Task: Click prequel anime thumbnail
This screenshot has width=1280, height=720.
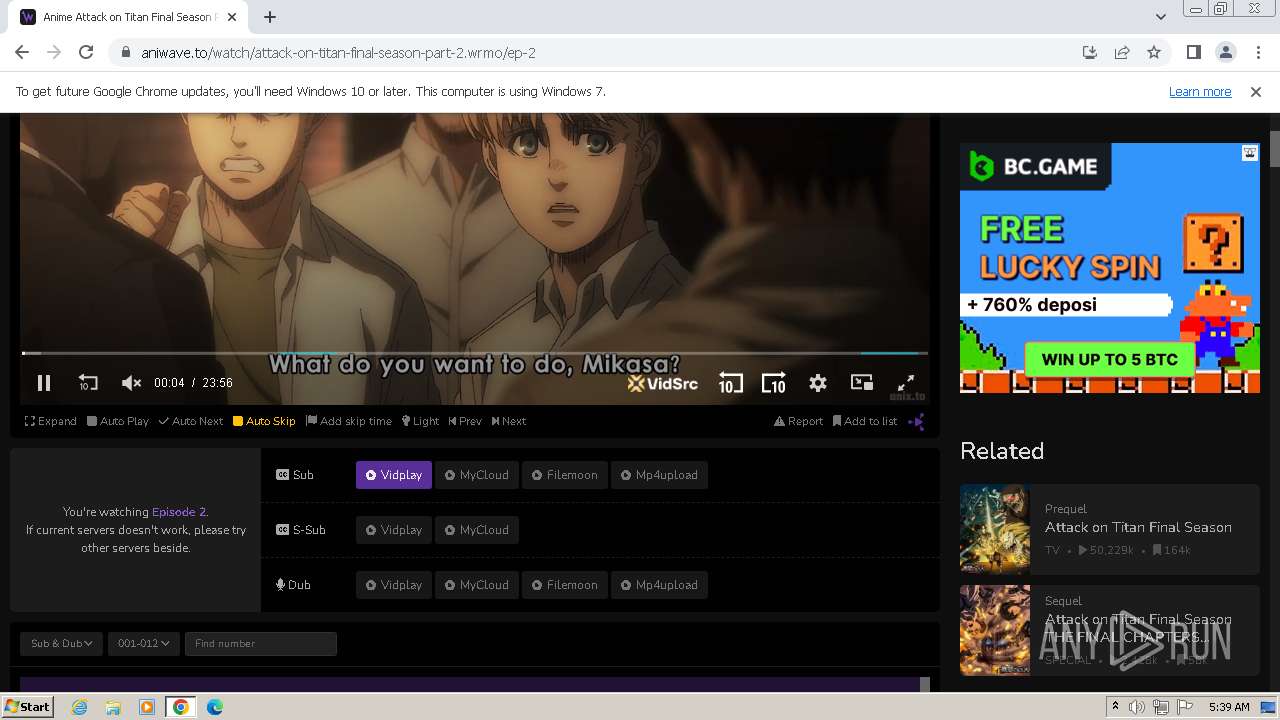Action: (x=995, y=530)
